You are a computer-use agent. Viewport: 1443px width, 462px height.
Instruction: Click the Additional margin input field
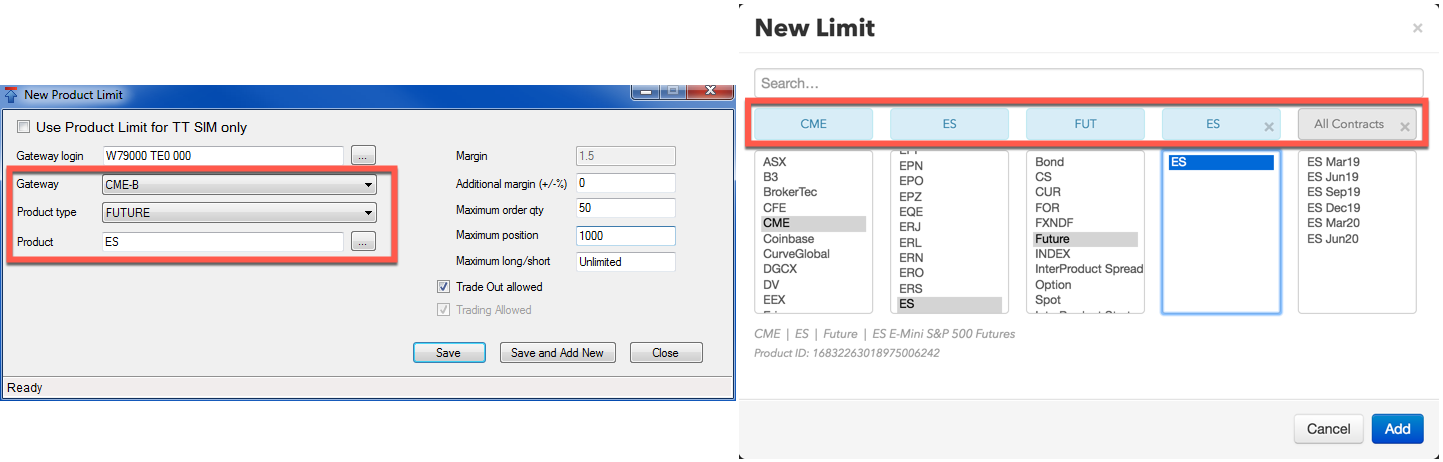[626, 183]
